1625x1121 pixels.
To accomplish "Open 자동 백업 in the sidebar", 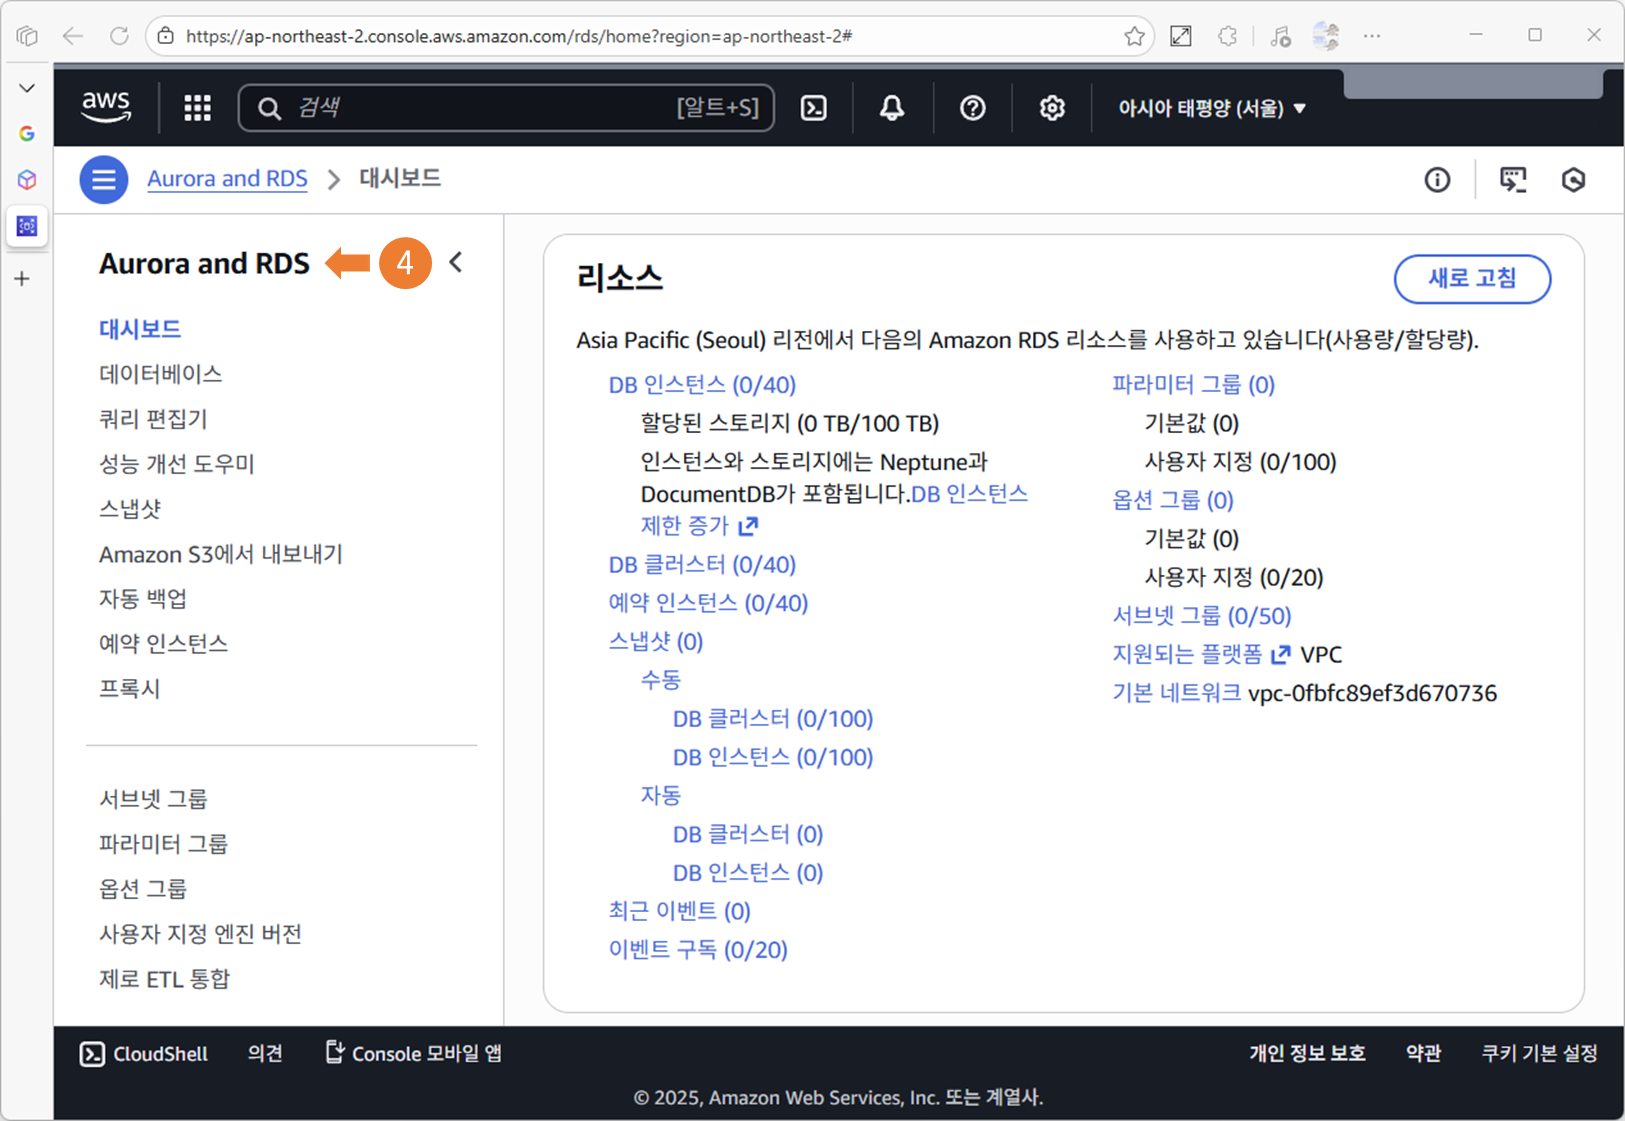I will point(143,599).
